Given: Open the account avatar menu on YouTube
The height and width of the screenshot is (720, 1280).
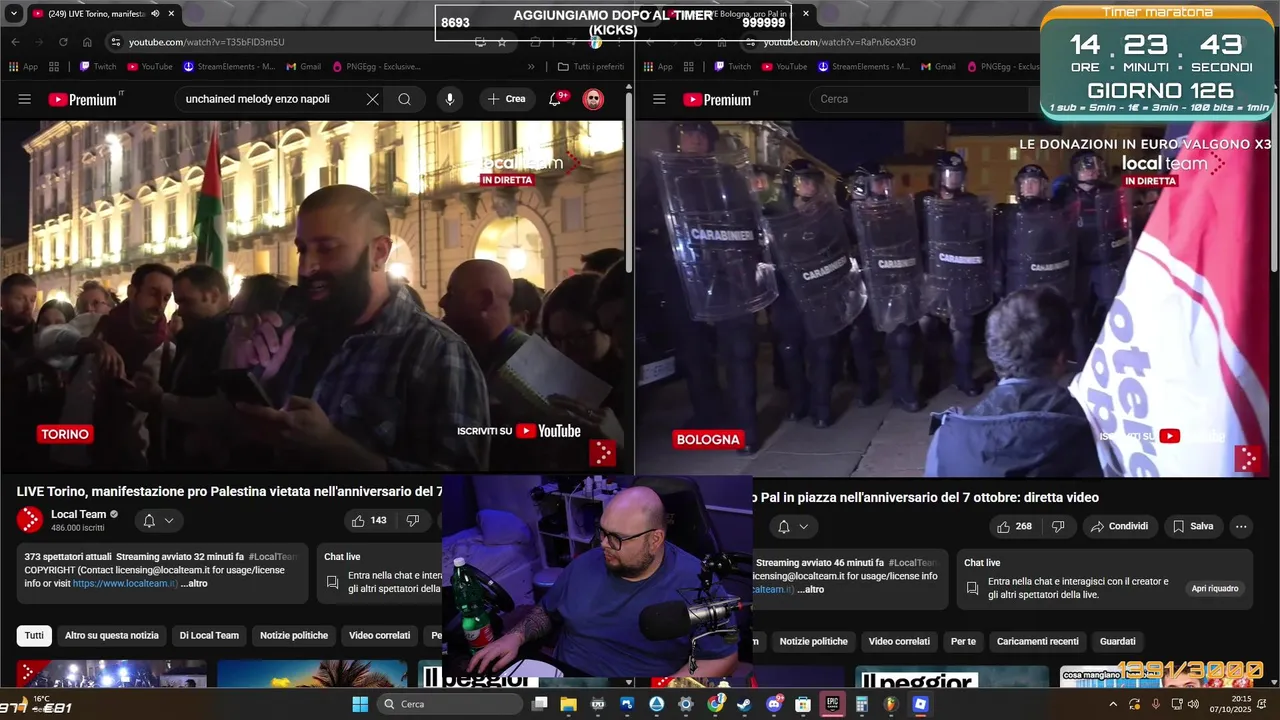Looking at the screenshot, I should coord(593,99).
